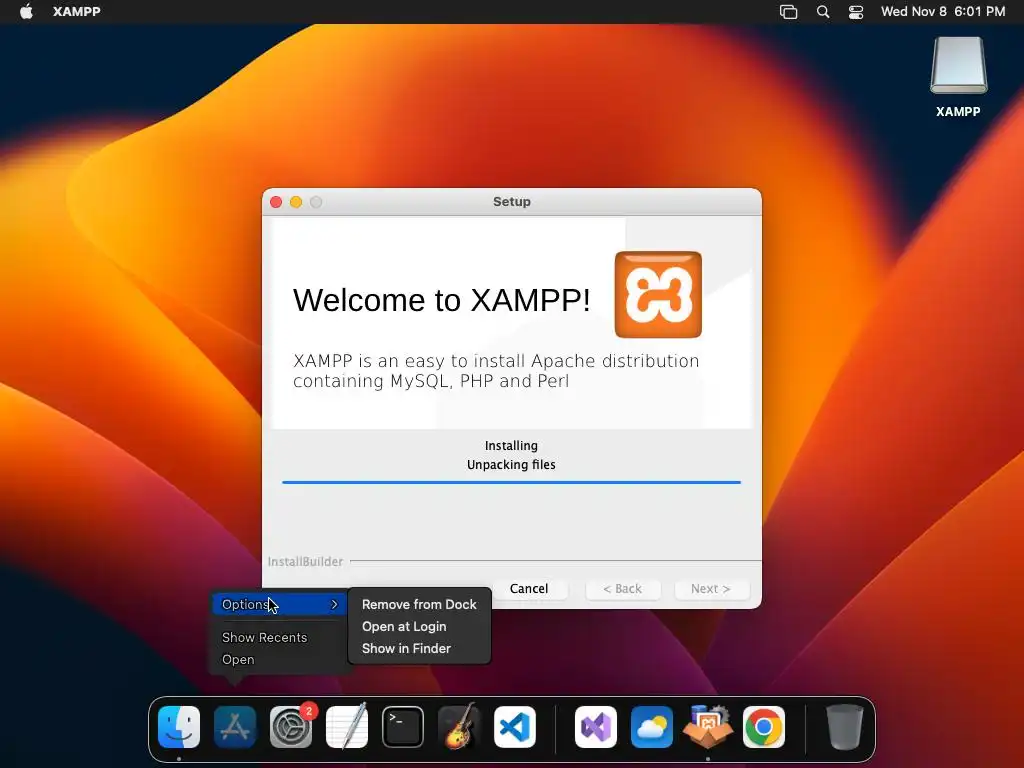The image size is (1024, 768).
Task: Click the 'Installing' status label
Action: pyautogui.click(x=511, y=445)
